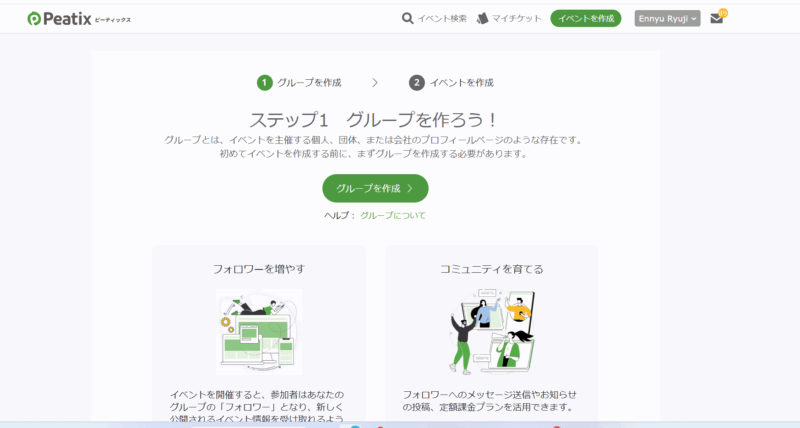This screenshot has width=800, height=428.
Task: Click the orange notification badge on envelope
Action: pos(723,12)
